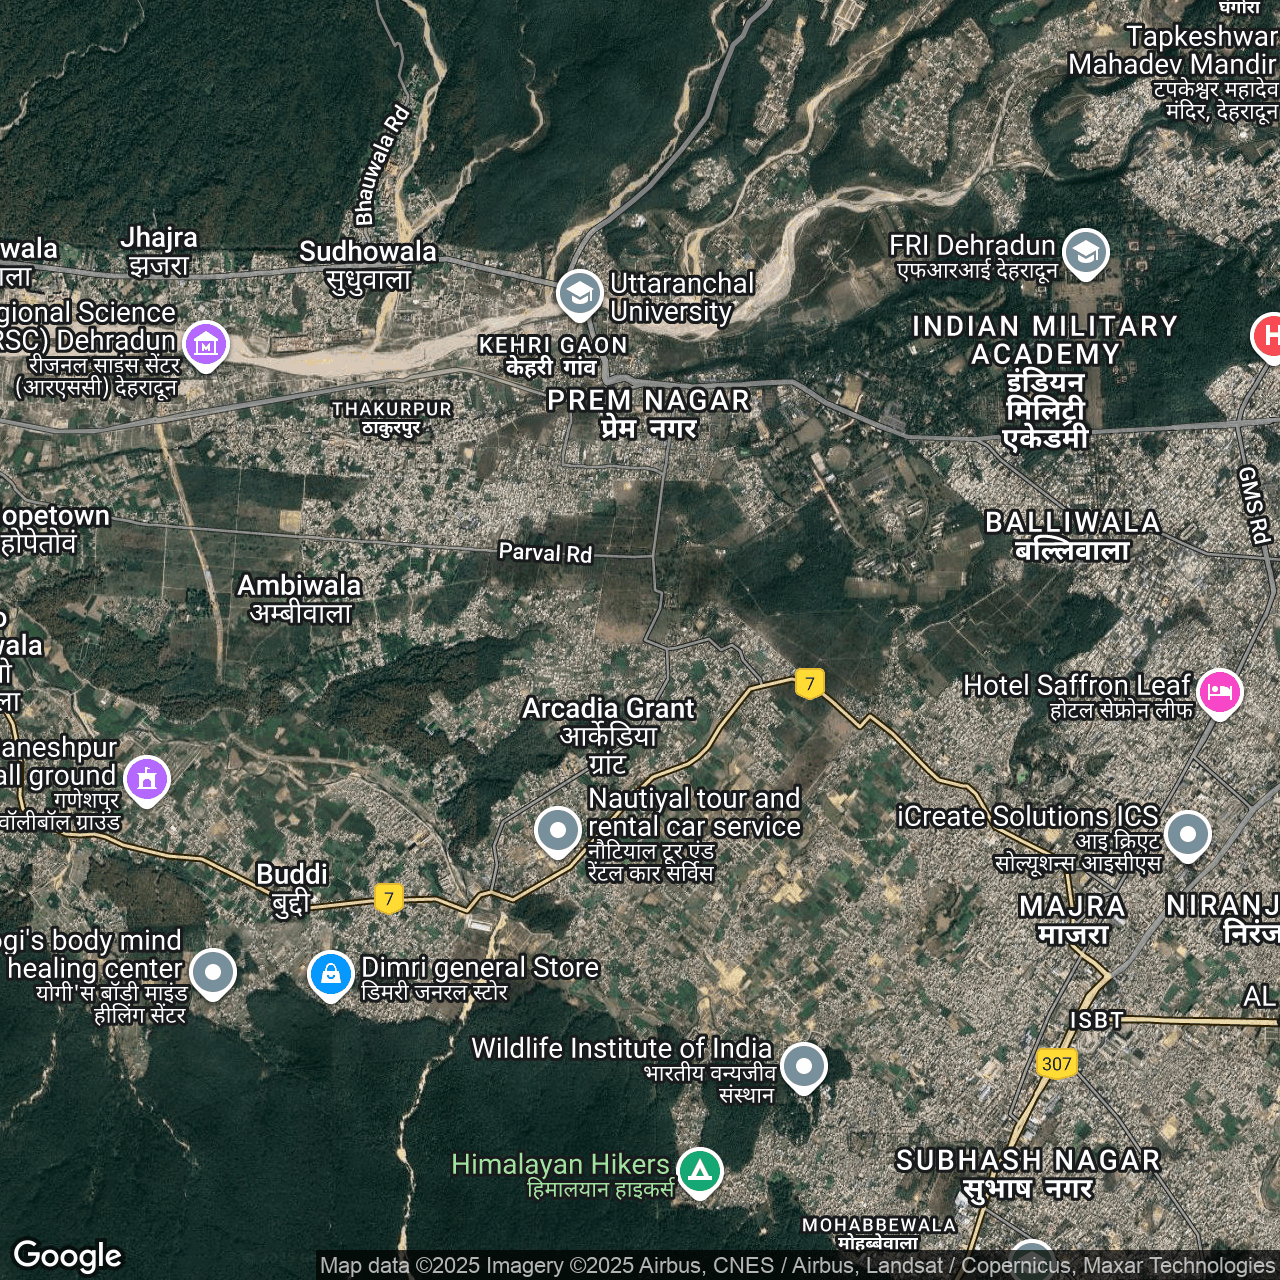This screenshot has width=1280, height=1280.
Task: Select the Dimri general Store shopping pin
Action: (330, 974)
